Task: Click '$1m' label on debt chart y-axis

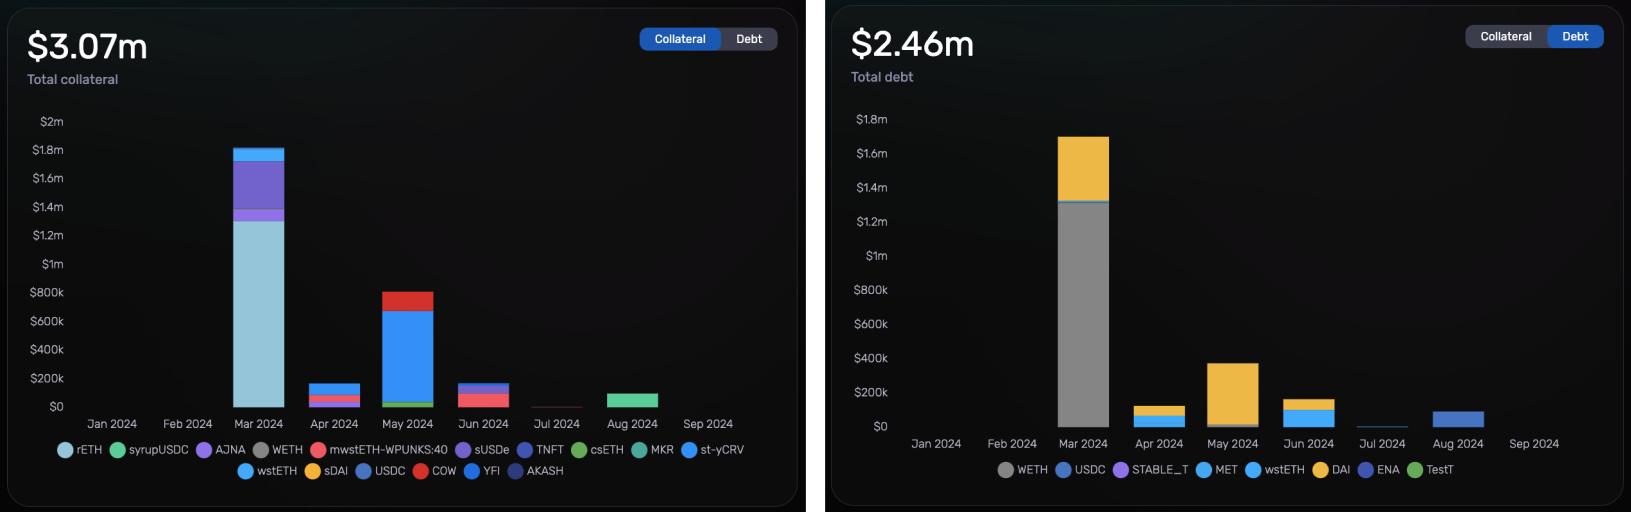Action: pos(877,256)
